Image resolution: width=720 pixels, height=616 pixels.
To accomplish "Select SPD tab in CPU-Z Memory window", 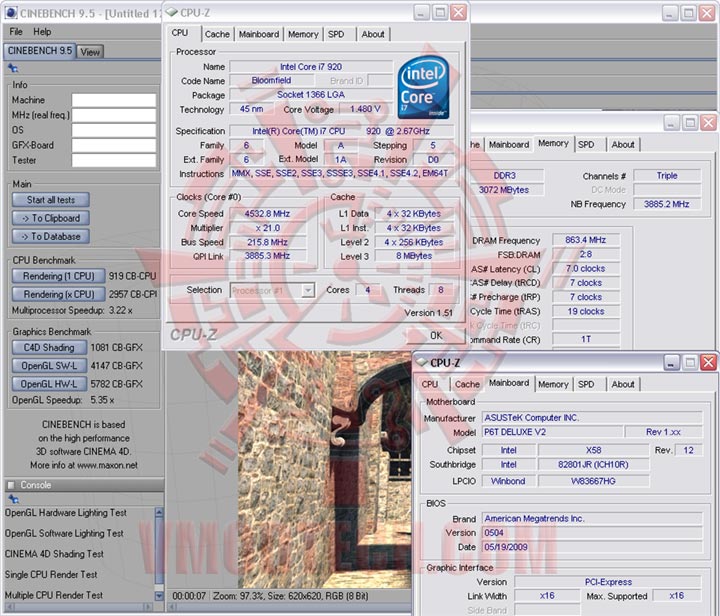I will click(x=586, y=145).
